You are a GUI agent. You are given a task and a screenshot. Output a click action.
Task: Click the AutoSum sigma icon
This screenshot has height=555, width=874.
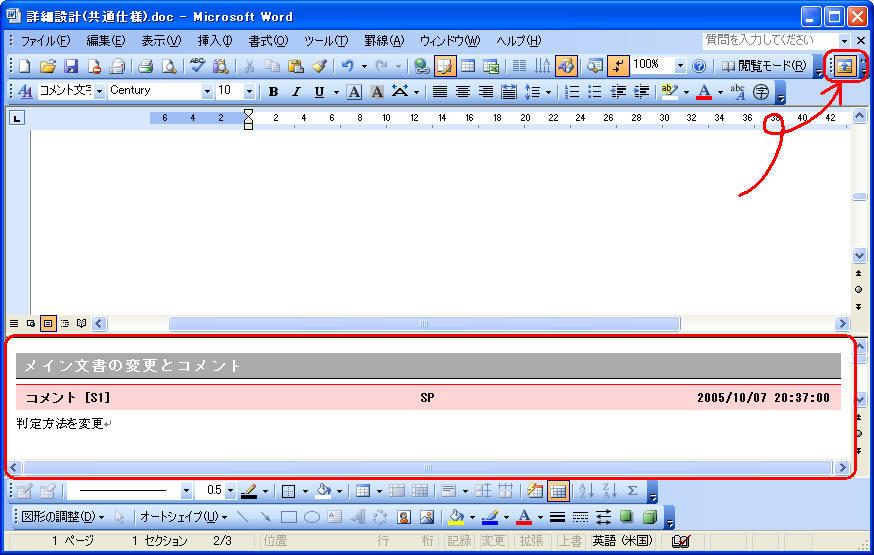coord(632,491)
